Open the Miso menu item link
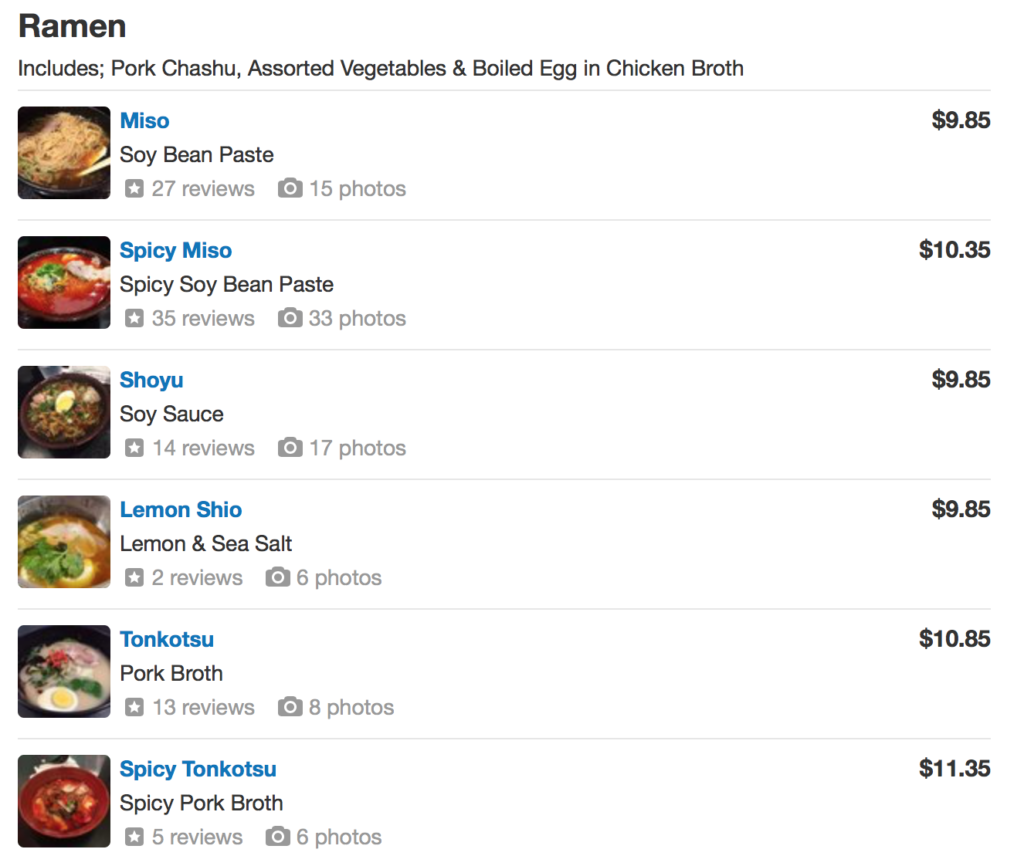Screen dimensions: 1024x866 (x=144, y=121)
